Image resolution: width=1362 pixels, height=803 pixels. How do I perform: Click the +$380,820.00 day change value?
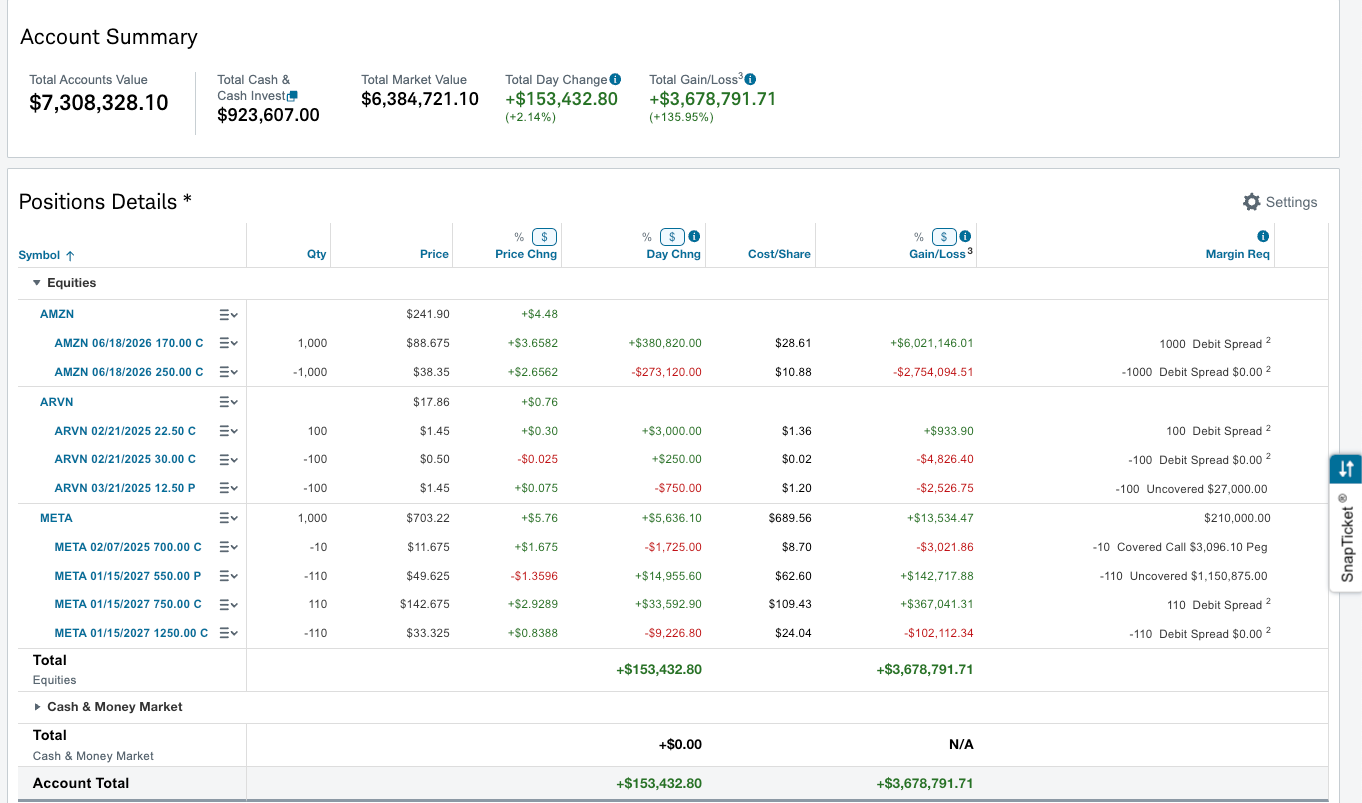(x=665, y=343)
